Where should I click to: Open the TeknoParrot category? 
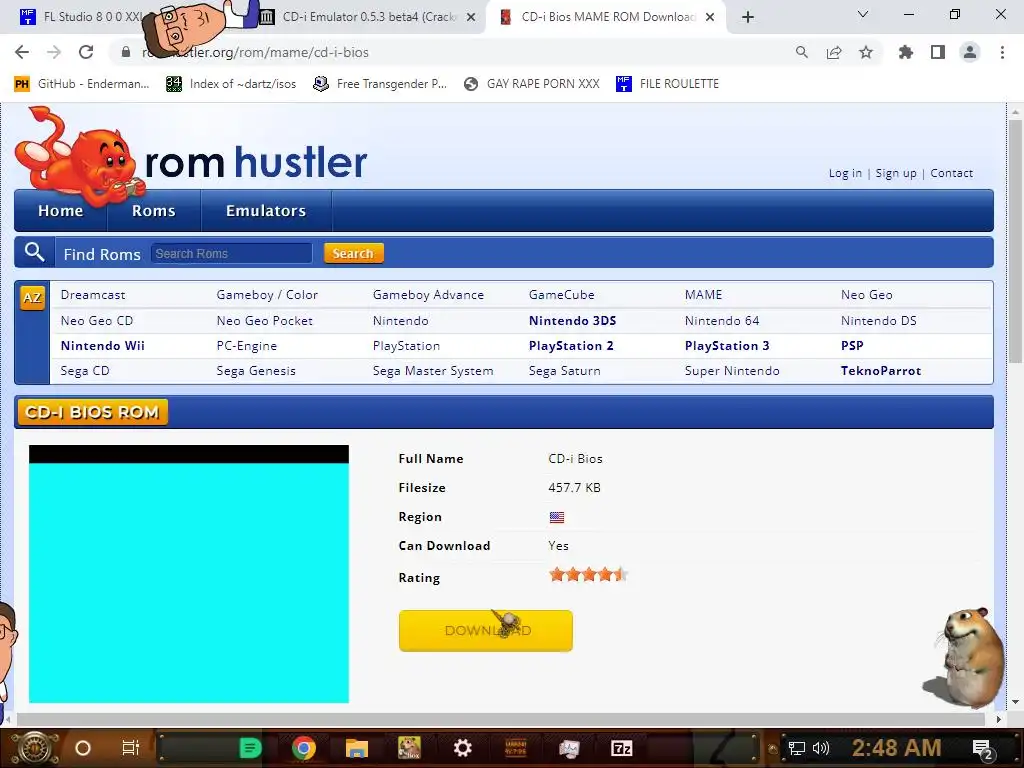(x=881, y=370)
